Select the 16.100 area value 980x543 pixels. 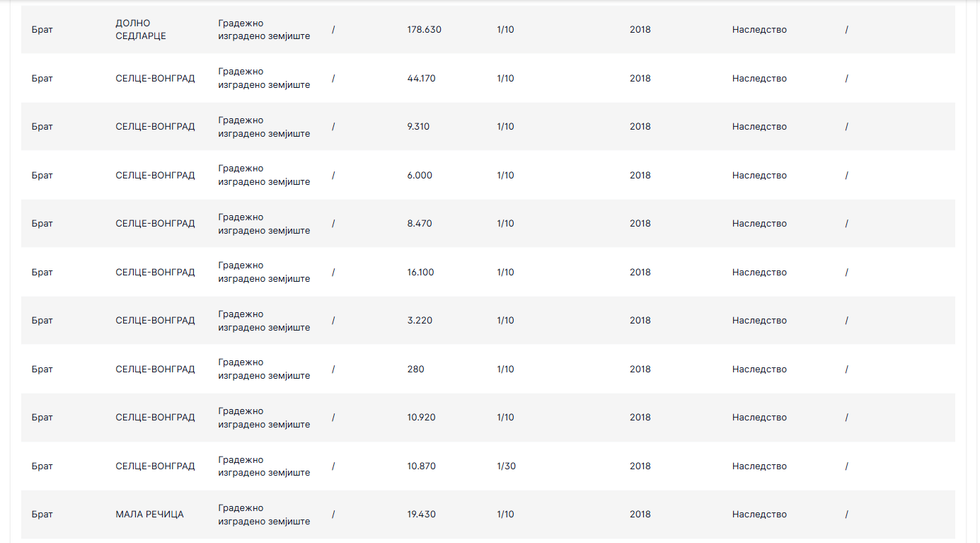point(421,273)
